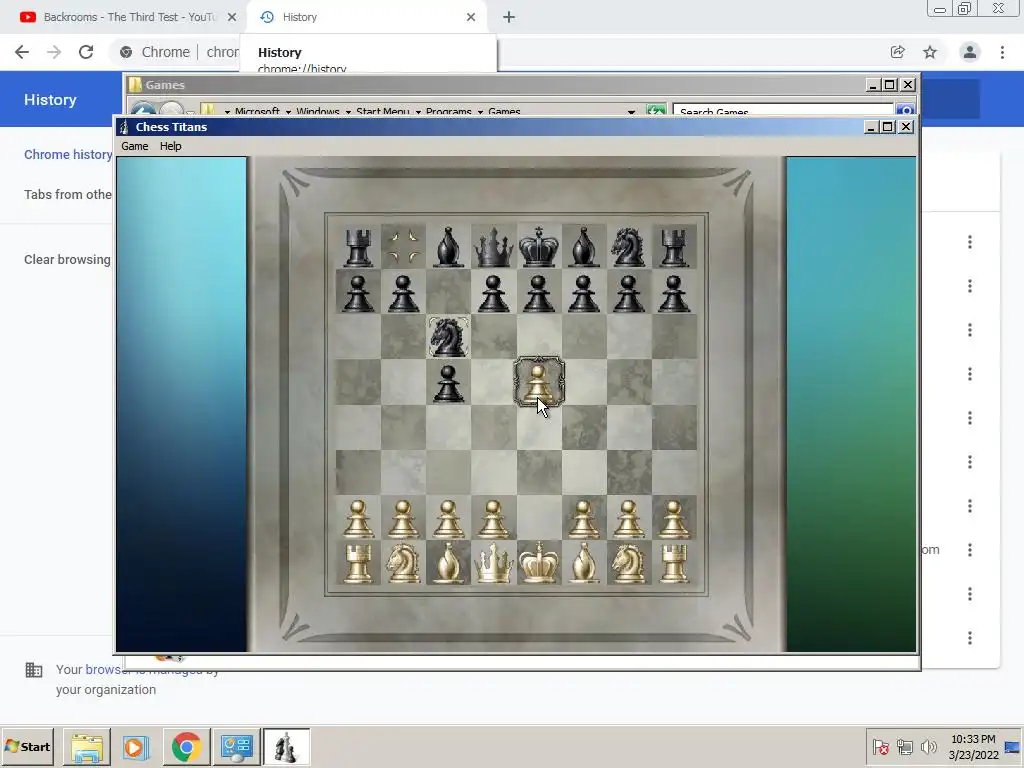Select the black knight on c6

coord(448,337)
